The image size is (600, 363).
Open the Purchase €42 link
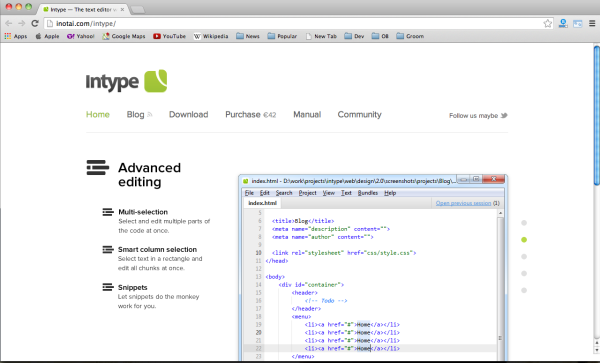[x=251, y=114]
